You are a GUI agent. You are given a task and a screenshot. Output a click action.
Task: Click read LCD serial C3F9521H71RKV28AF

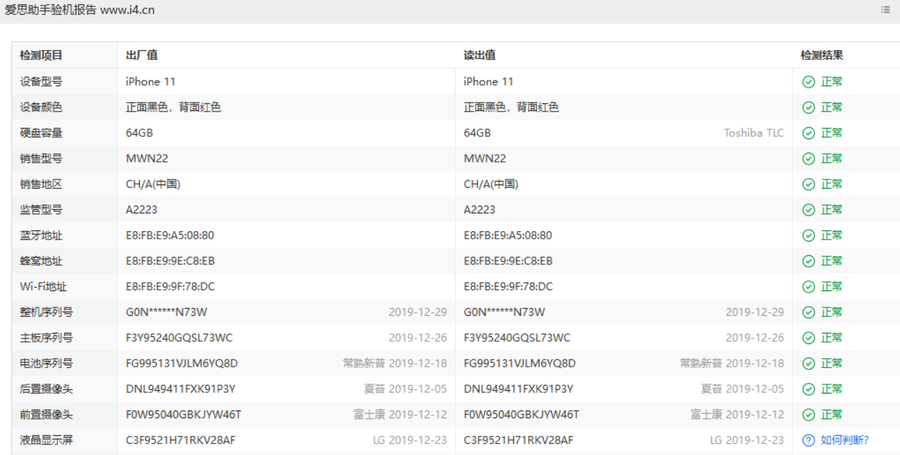click(518, 440)
